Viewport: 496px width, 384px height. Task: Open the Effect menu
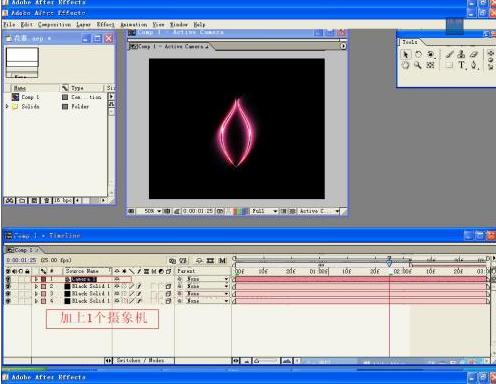(x=105, y=25)
